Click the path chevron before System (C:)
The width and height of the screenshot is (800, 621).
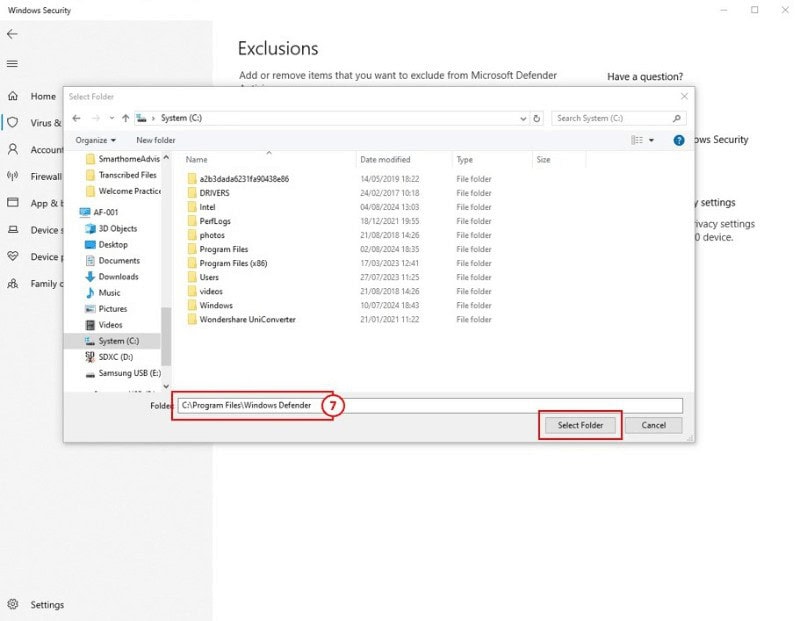[x=153, y=118]
